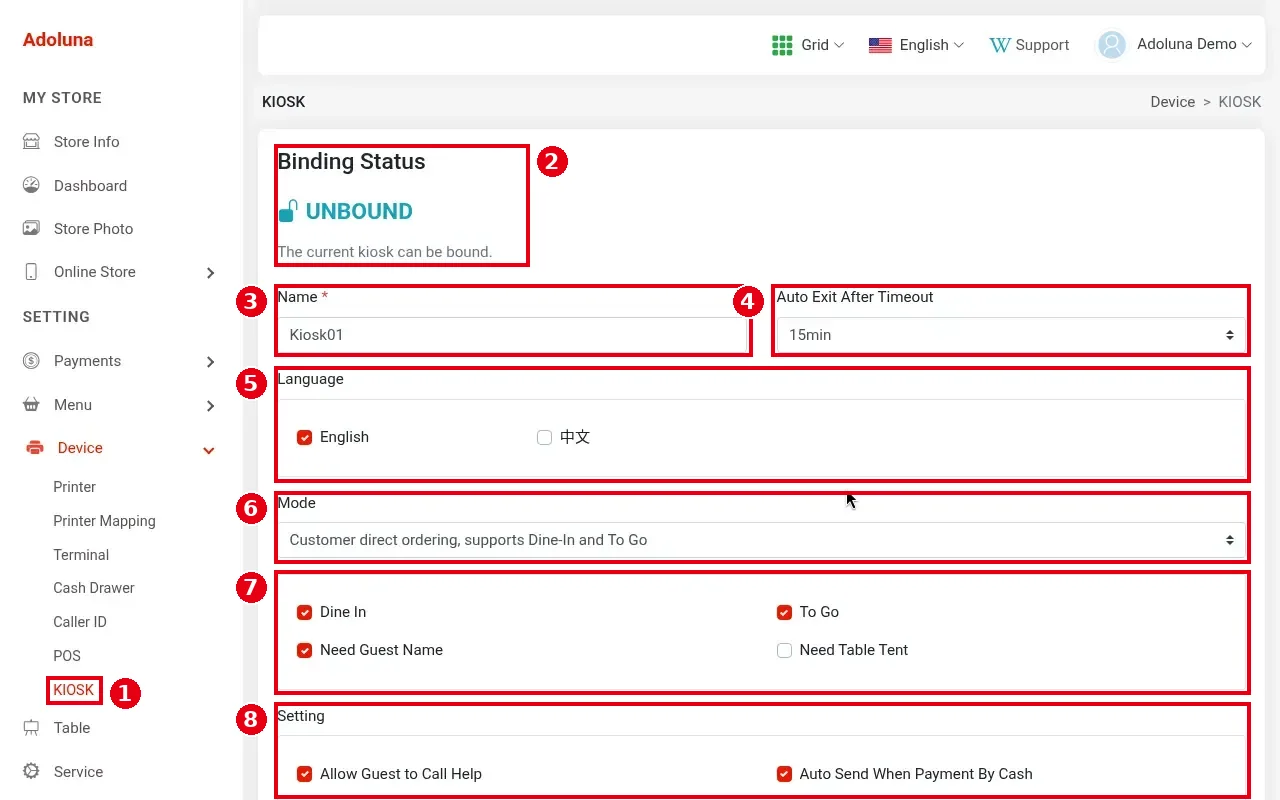The height and width of the screenshot is (800, 1280).
Task: Open the Printer Mapping page
Action: (104, 521)
